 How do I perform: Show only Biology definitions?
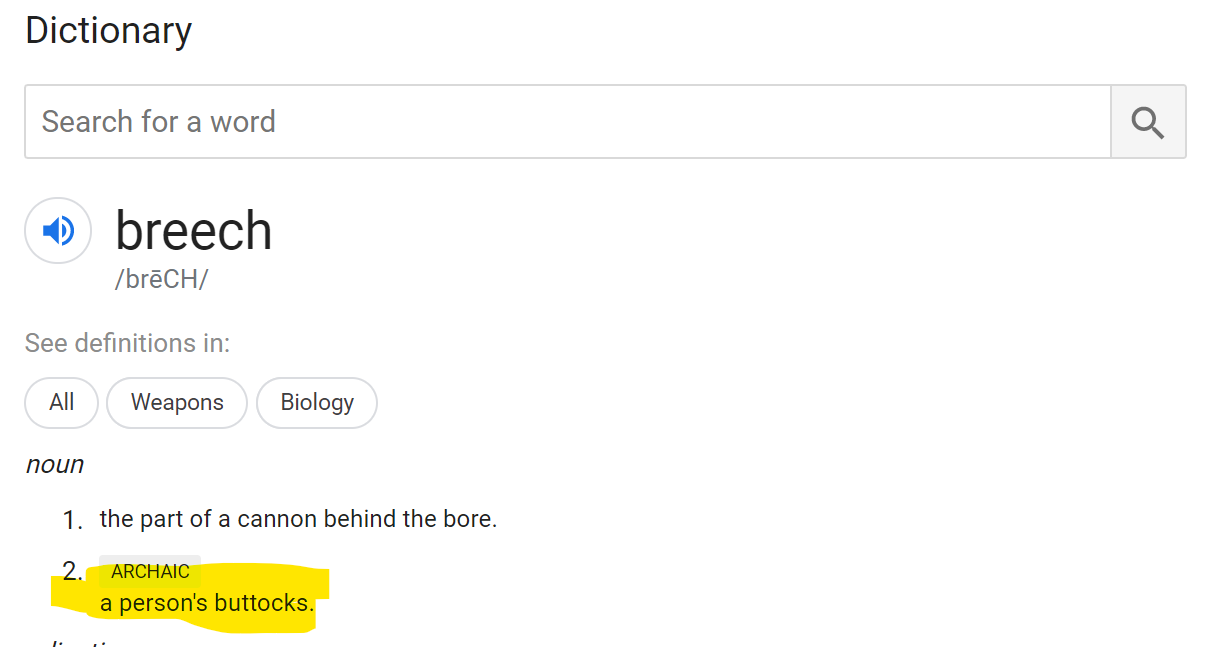[317, 403]
